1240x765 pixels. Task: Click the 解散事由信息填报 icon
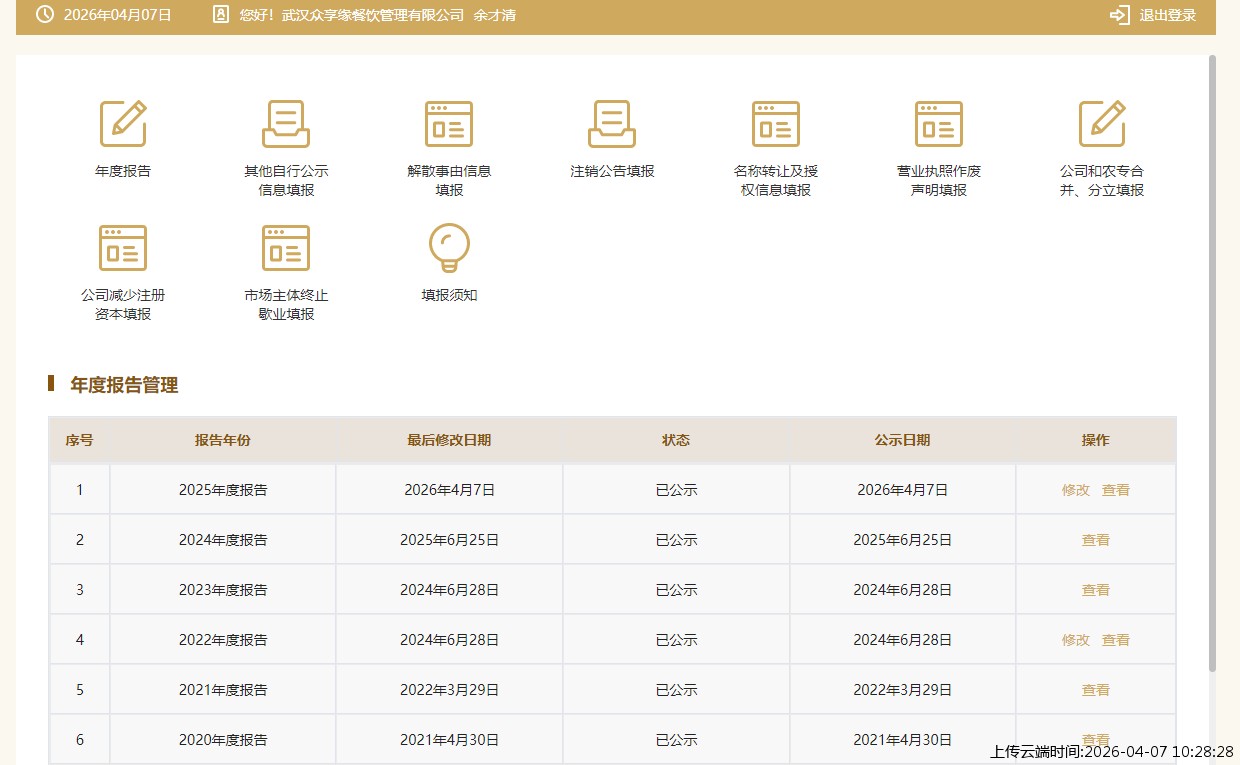(449, 124)
